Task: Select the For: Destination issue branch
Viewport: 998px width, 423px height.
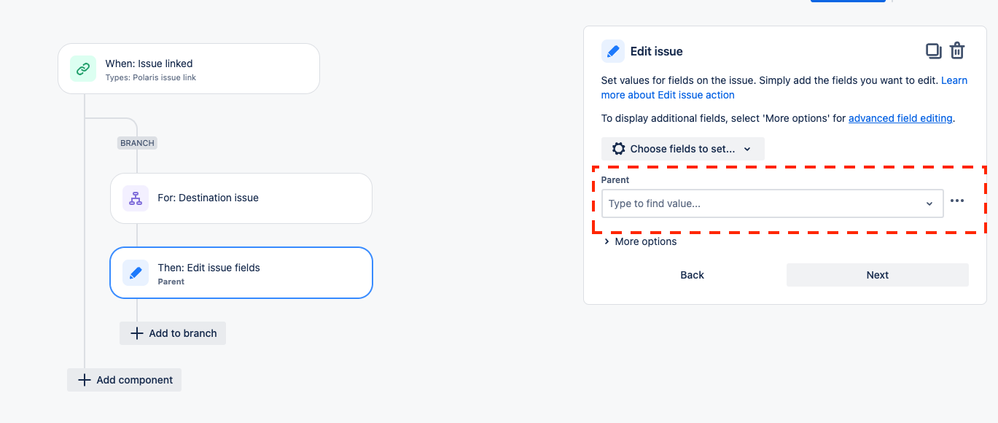Action: (x=241, y=198)
